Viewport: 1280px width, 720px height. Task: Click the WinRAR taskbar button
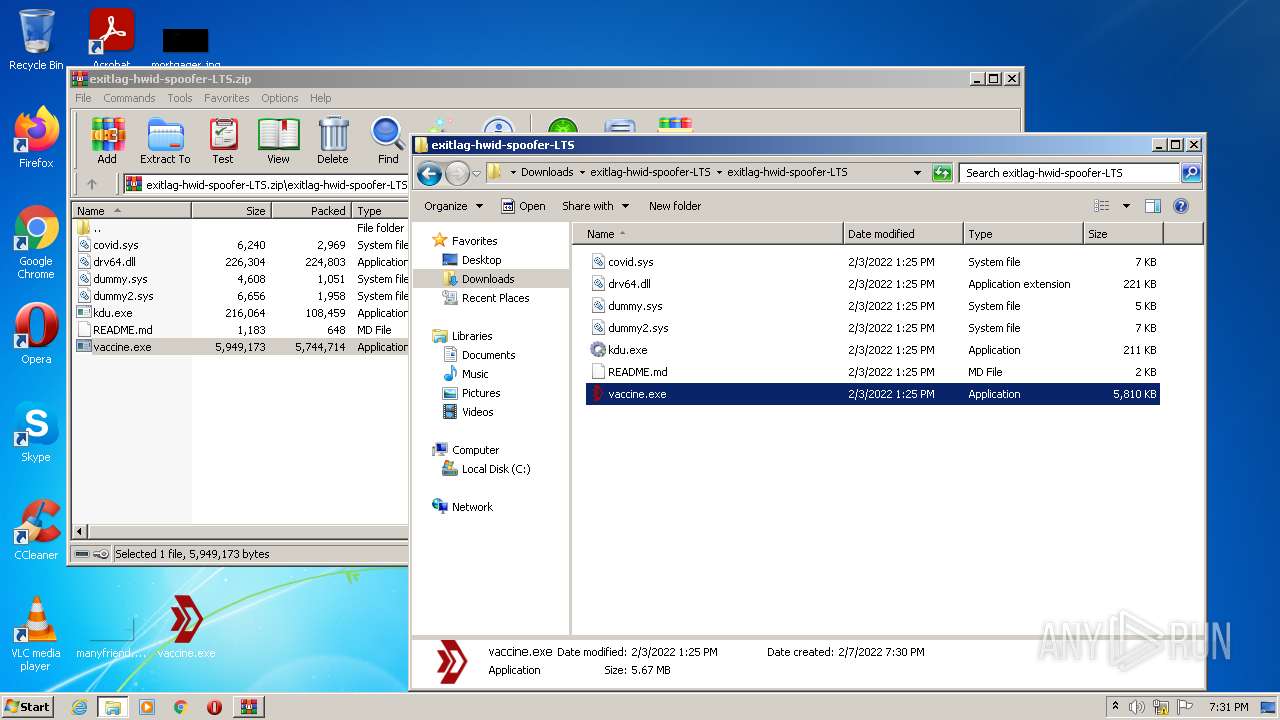(248, 707)
